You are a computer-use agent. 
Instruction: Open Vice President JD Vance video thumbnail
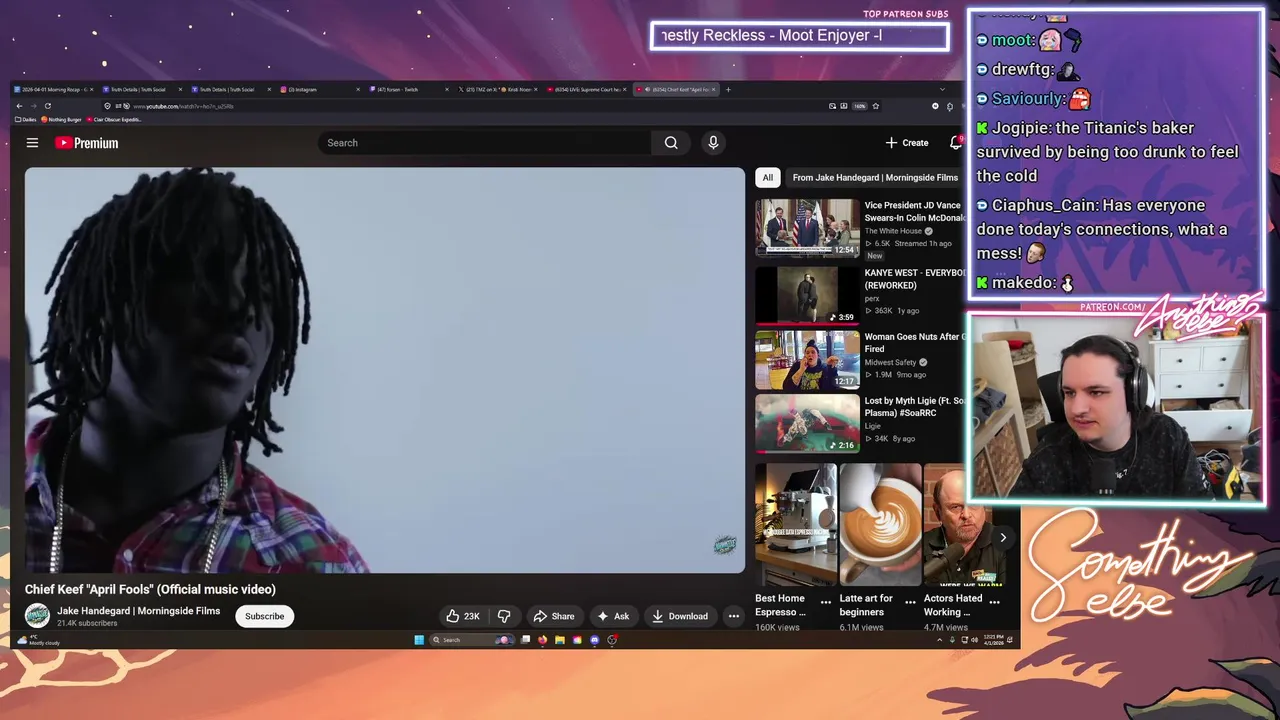(807, 228)
